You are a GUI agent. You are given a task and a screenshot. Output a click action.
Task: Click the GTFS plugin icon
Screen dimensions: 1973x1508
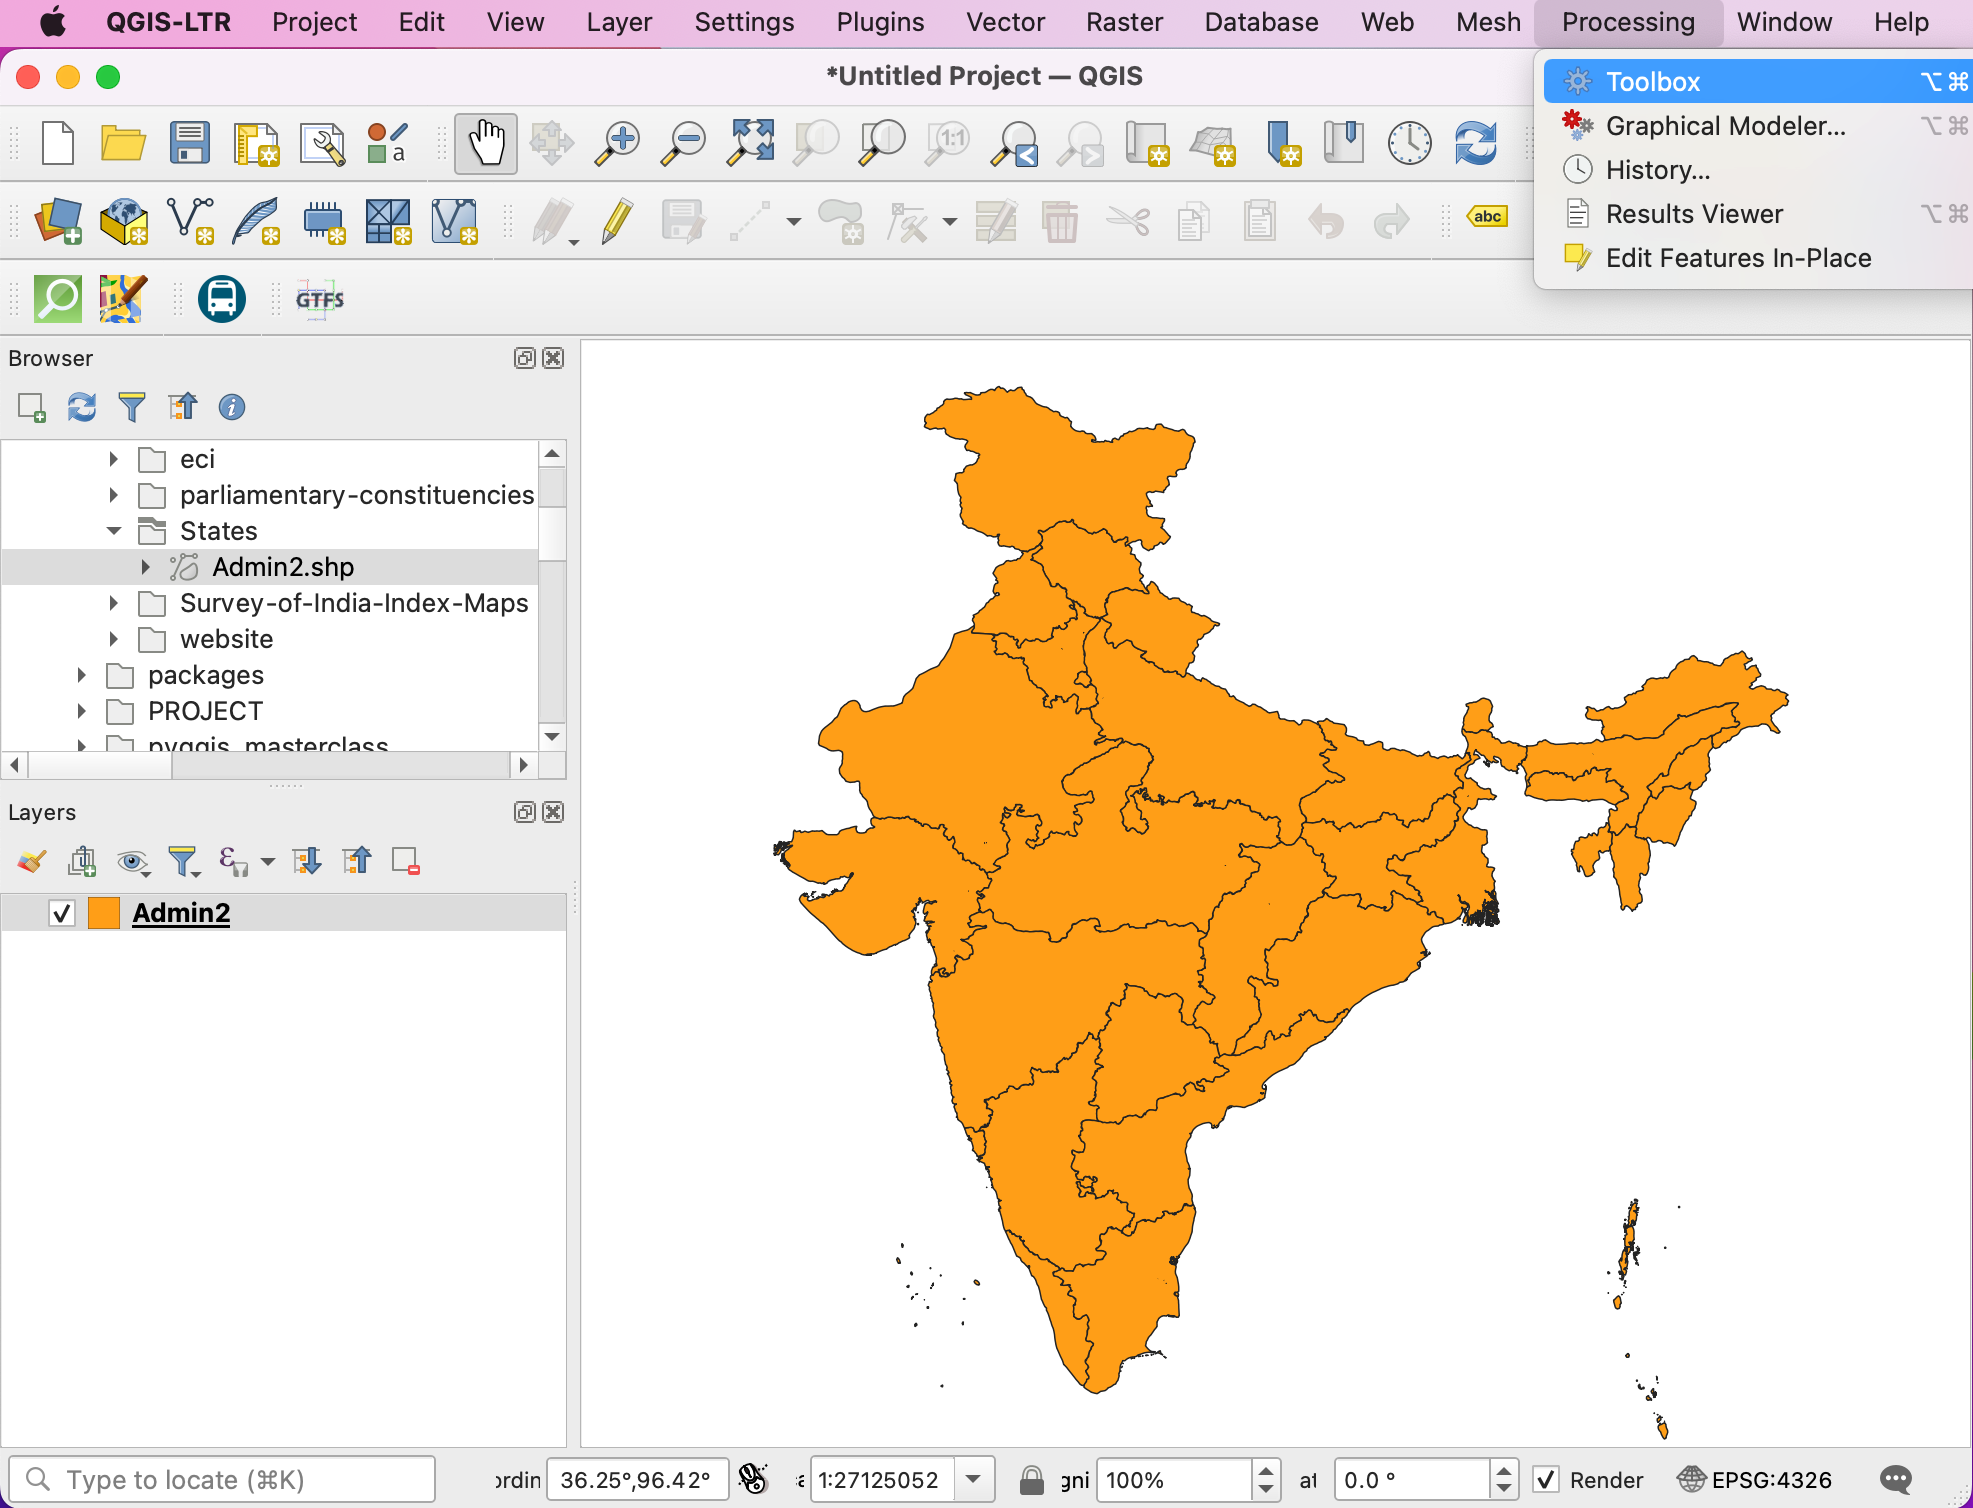pyautogui.click(x=319, y=299)
